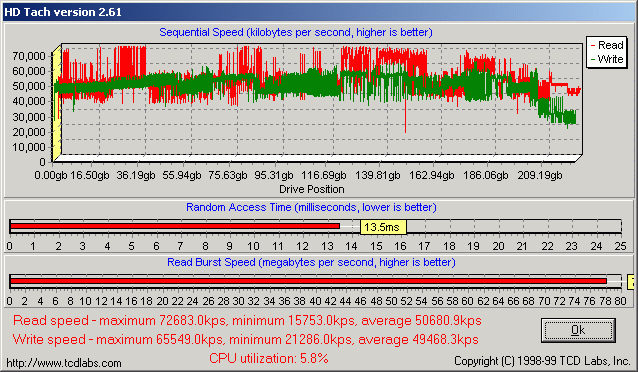Click the yellow left wall of the chart
This screenshot has height=372, width=638.
click(57, 102)
